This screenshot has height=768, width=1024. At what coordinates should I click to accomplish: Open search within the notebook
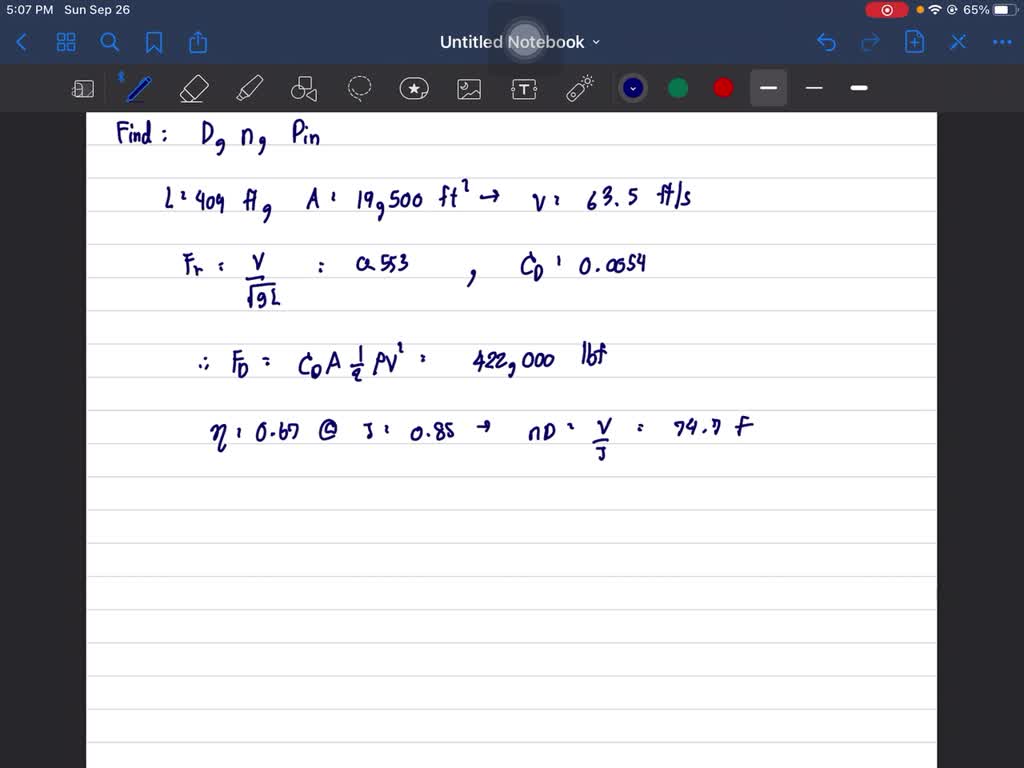coord(110,42)
